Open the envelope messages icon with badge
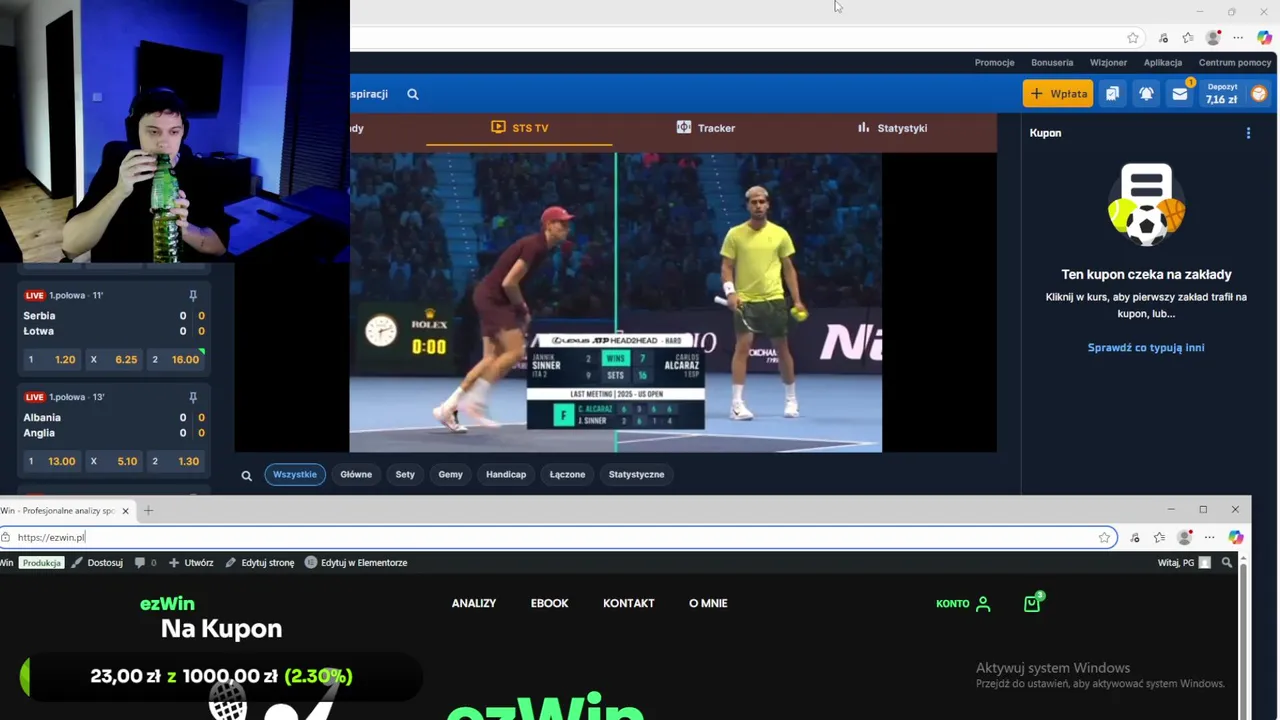 (x=1180, y=93)
